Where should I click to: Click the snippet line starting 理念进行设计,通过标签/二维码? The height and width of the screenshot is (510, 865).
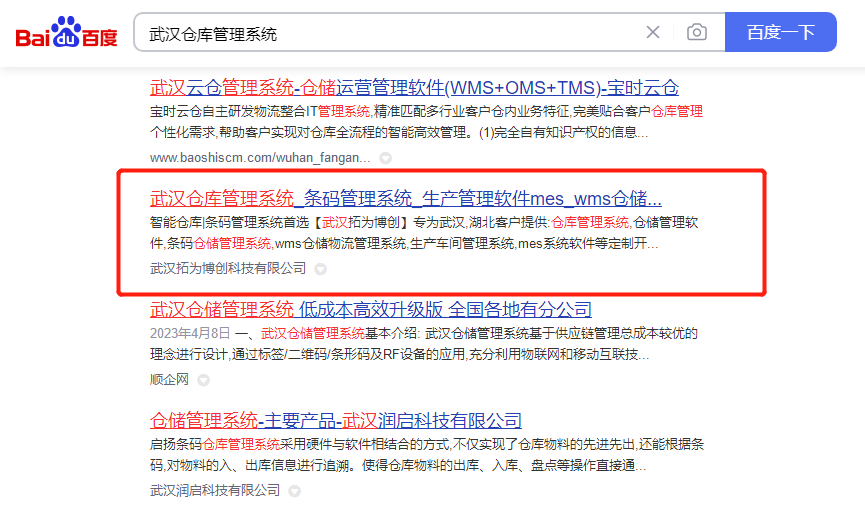(x=399, y=354)
